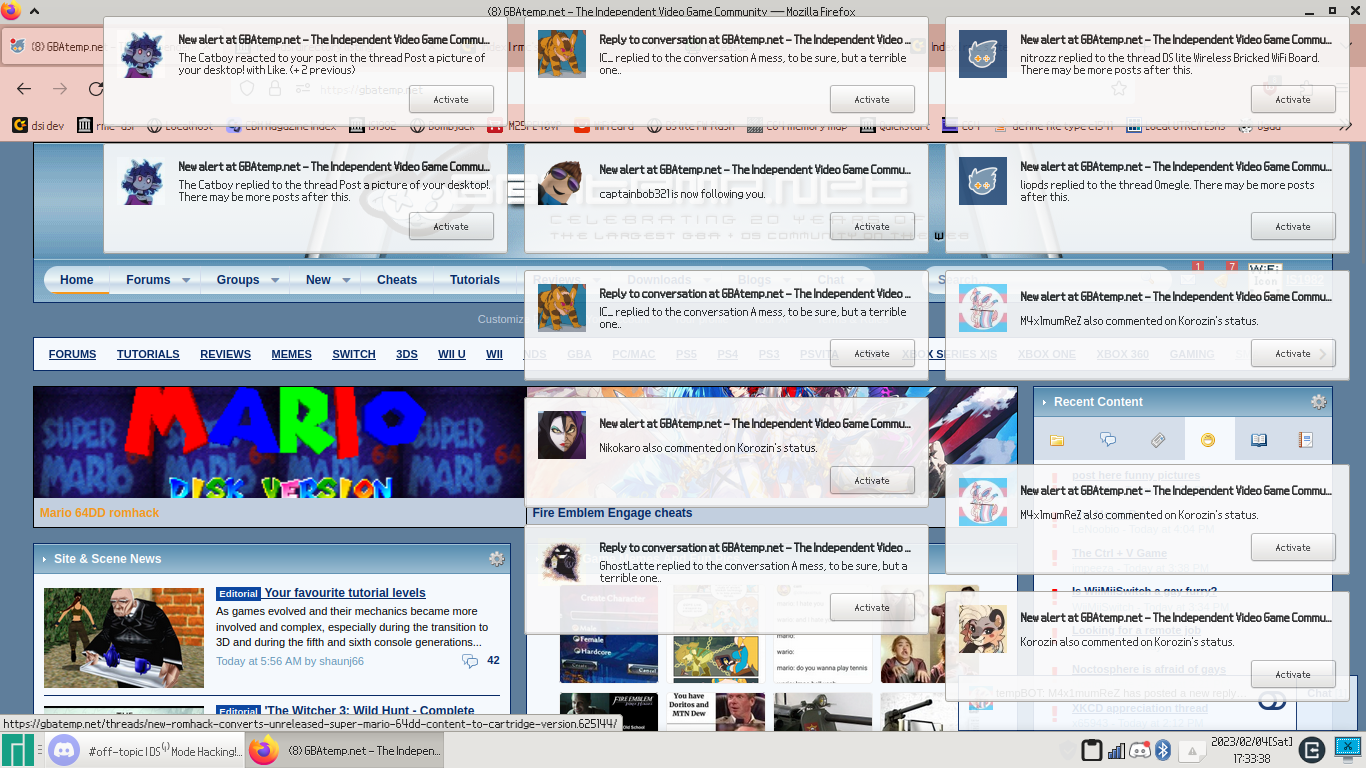Open the Tutorials nav tab
1366x768 pixels.
(475, 280)
